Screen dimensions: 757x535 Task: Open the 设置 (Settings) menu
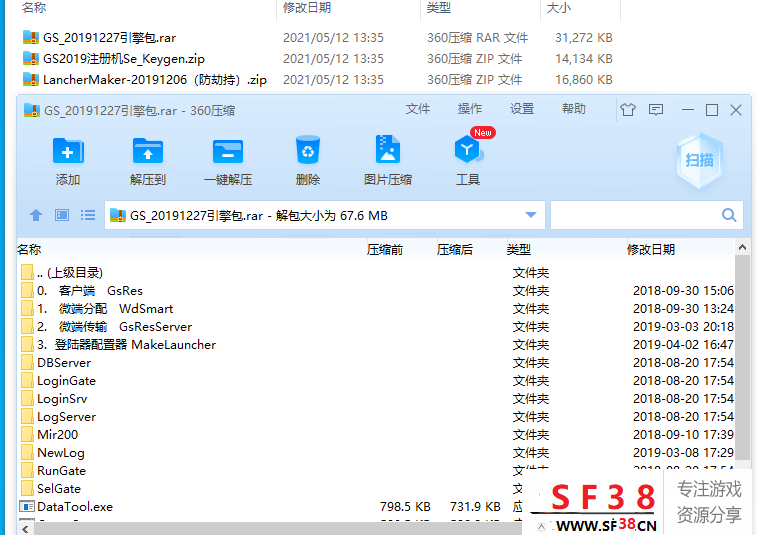pyautogui.click(x=522, y=109)
